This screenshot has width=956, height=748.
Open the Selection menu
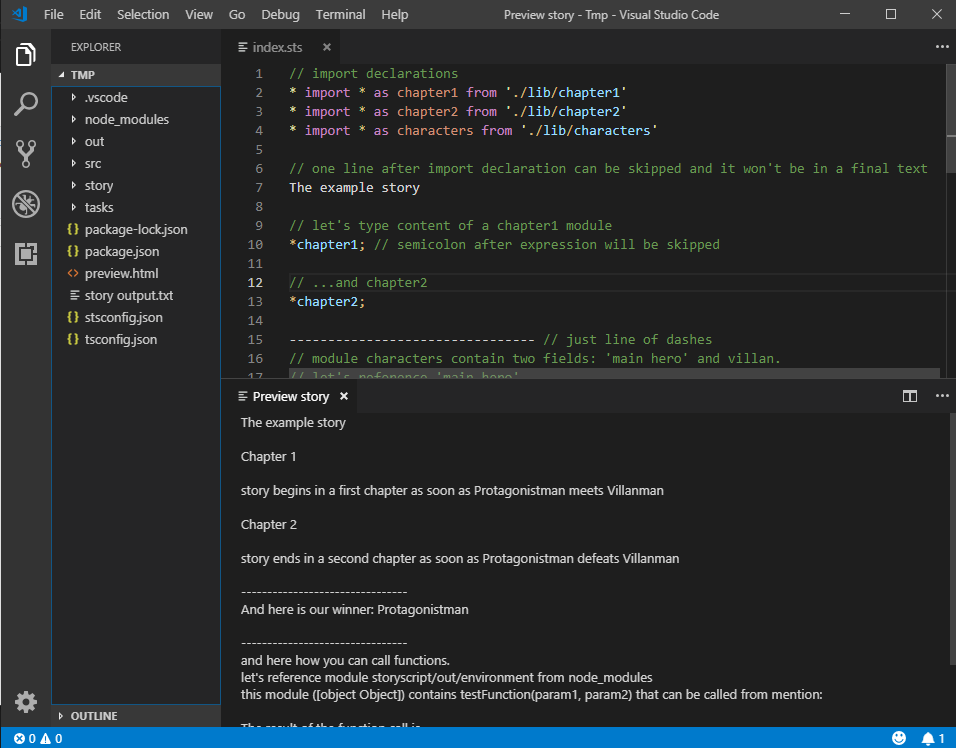pyautogui.click(x=143, y=15)
